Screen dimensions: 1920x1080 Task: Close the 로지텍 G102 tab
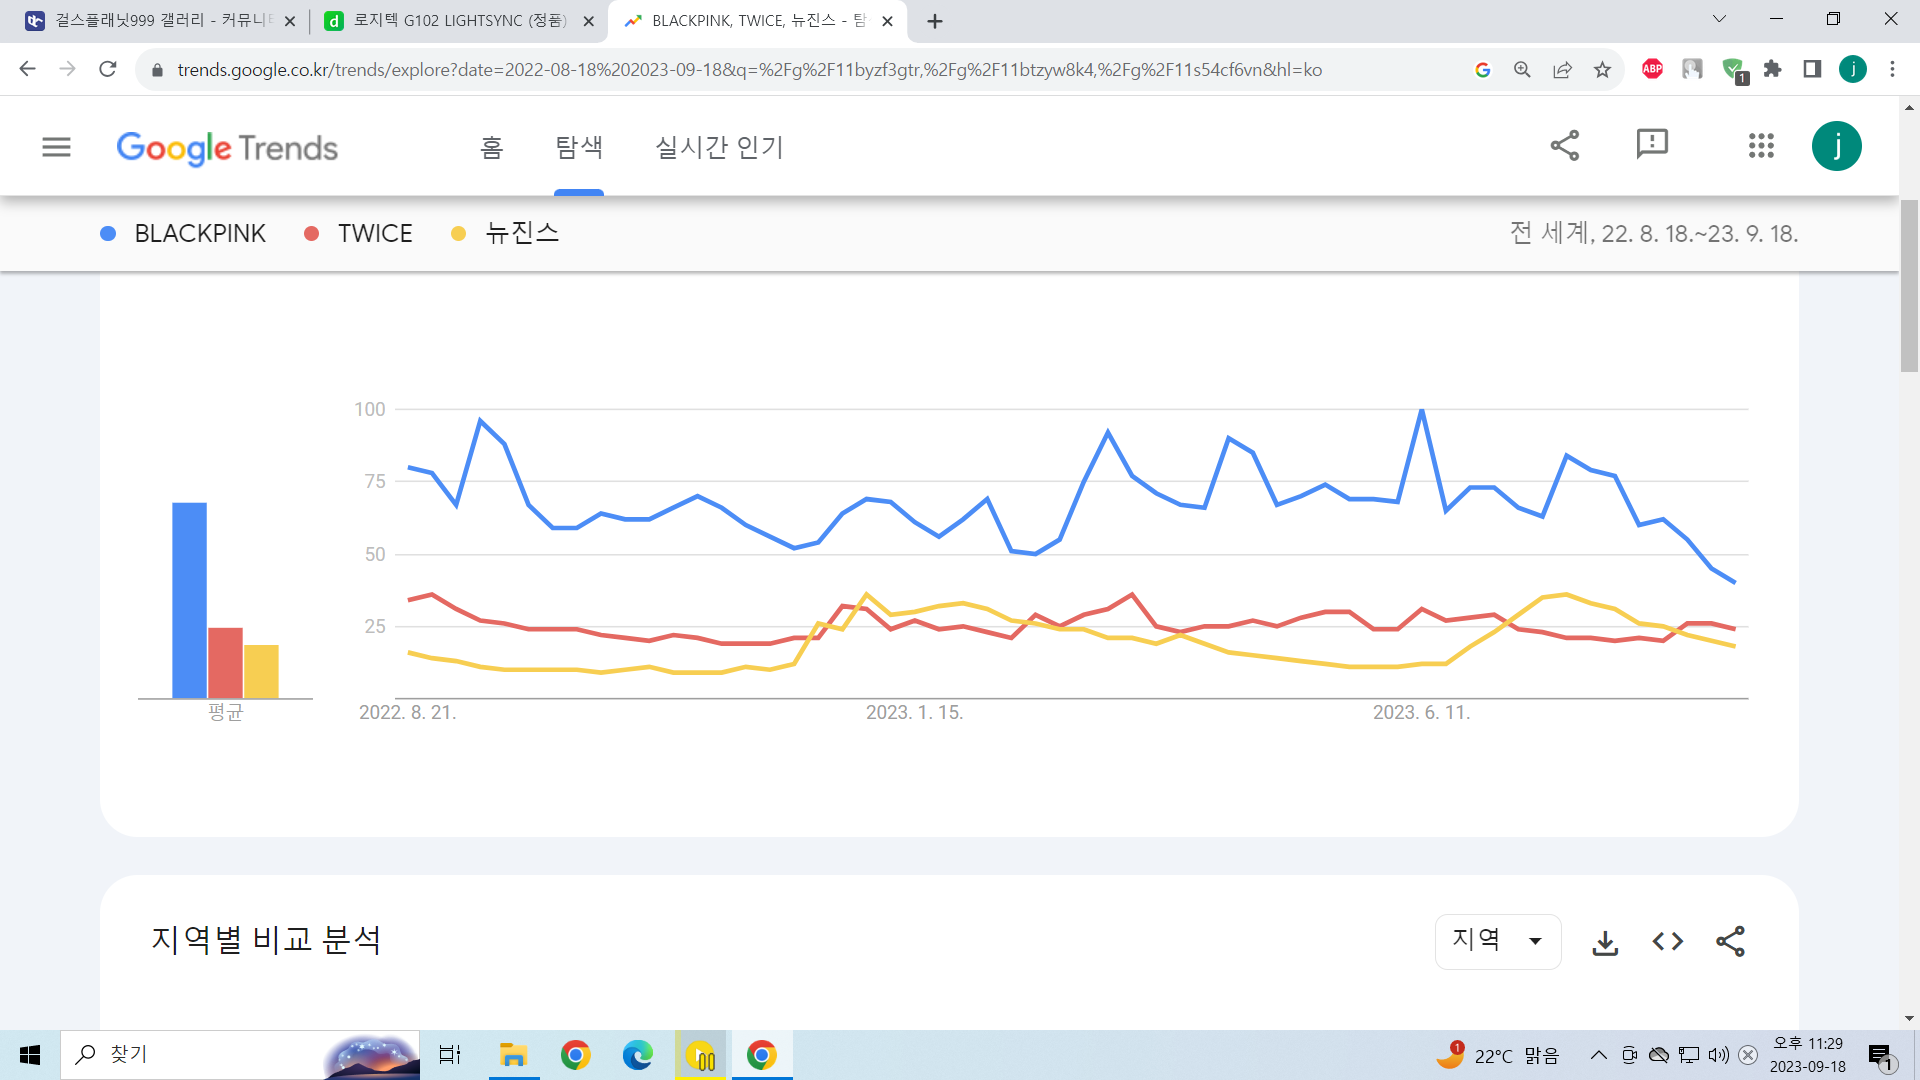click(588, 21)
